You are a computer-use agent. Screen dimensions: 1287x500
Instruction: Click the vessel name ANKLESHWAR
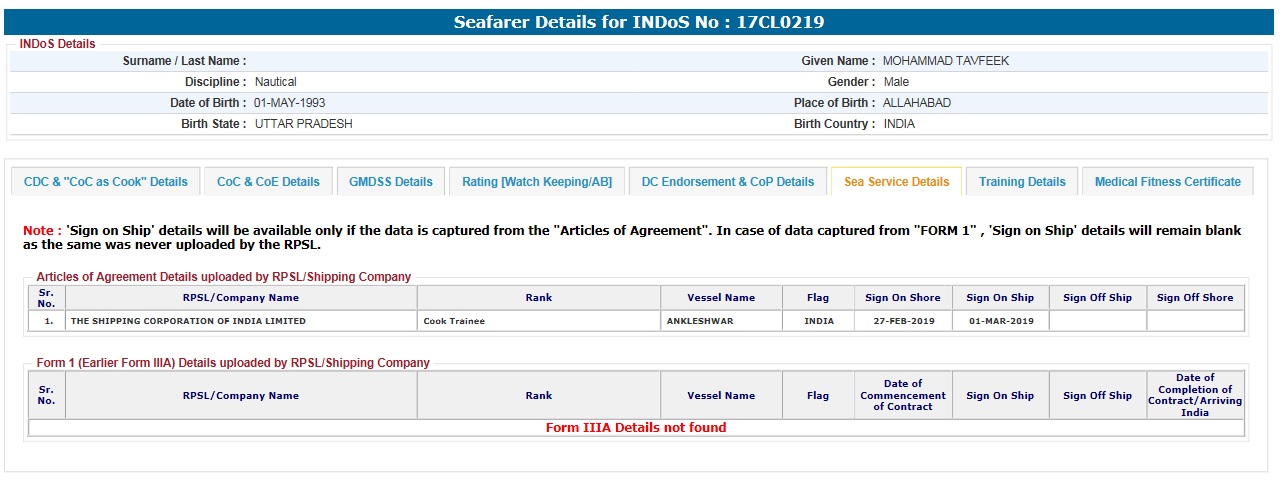[x=699, y=321]
